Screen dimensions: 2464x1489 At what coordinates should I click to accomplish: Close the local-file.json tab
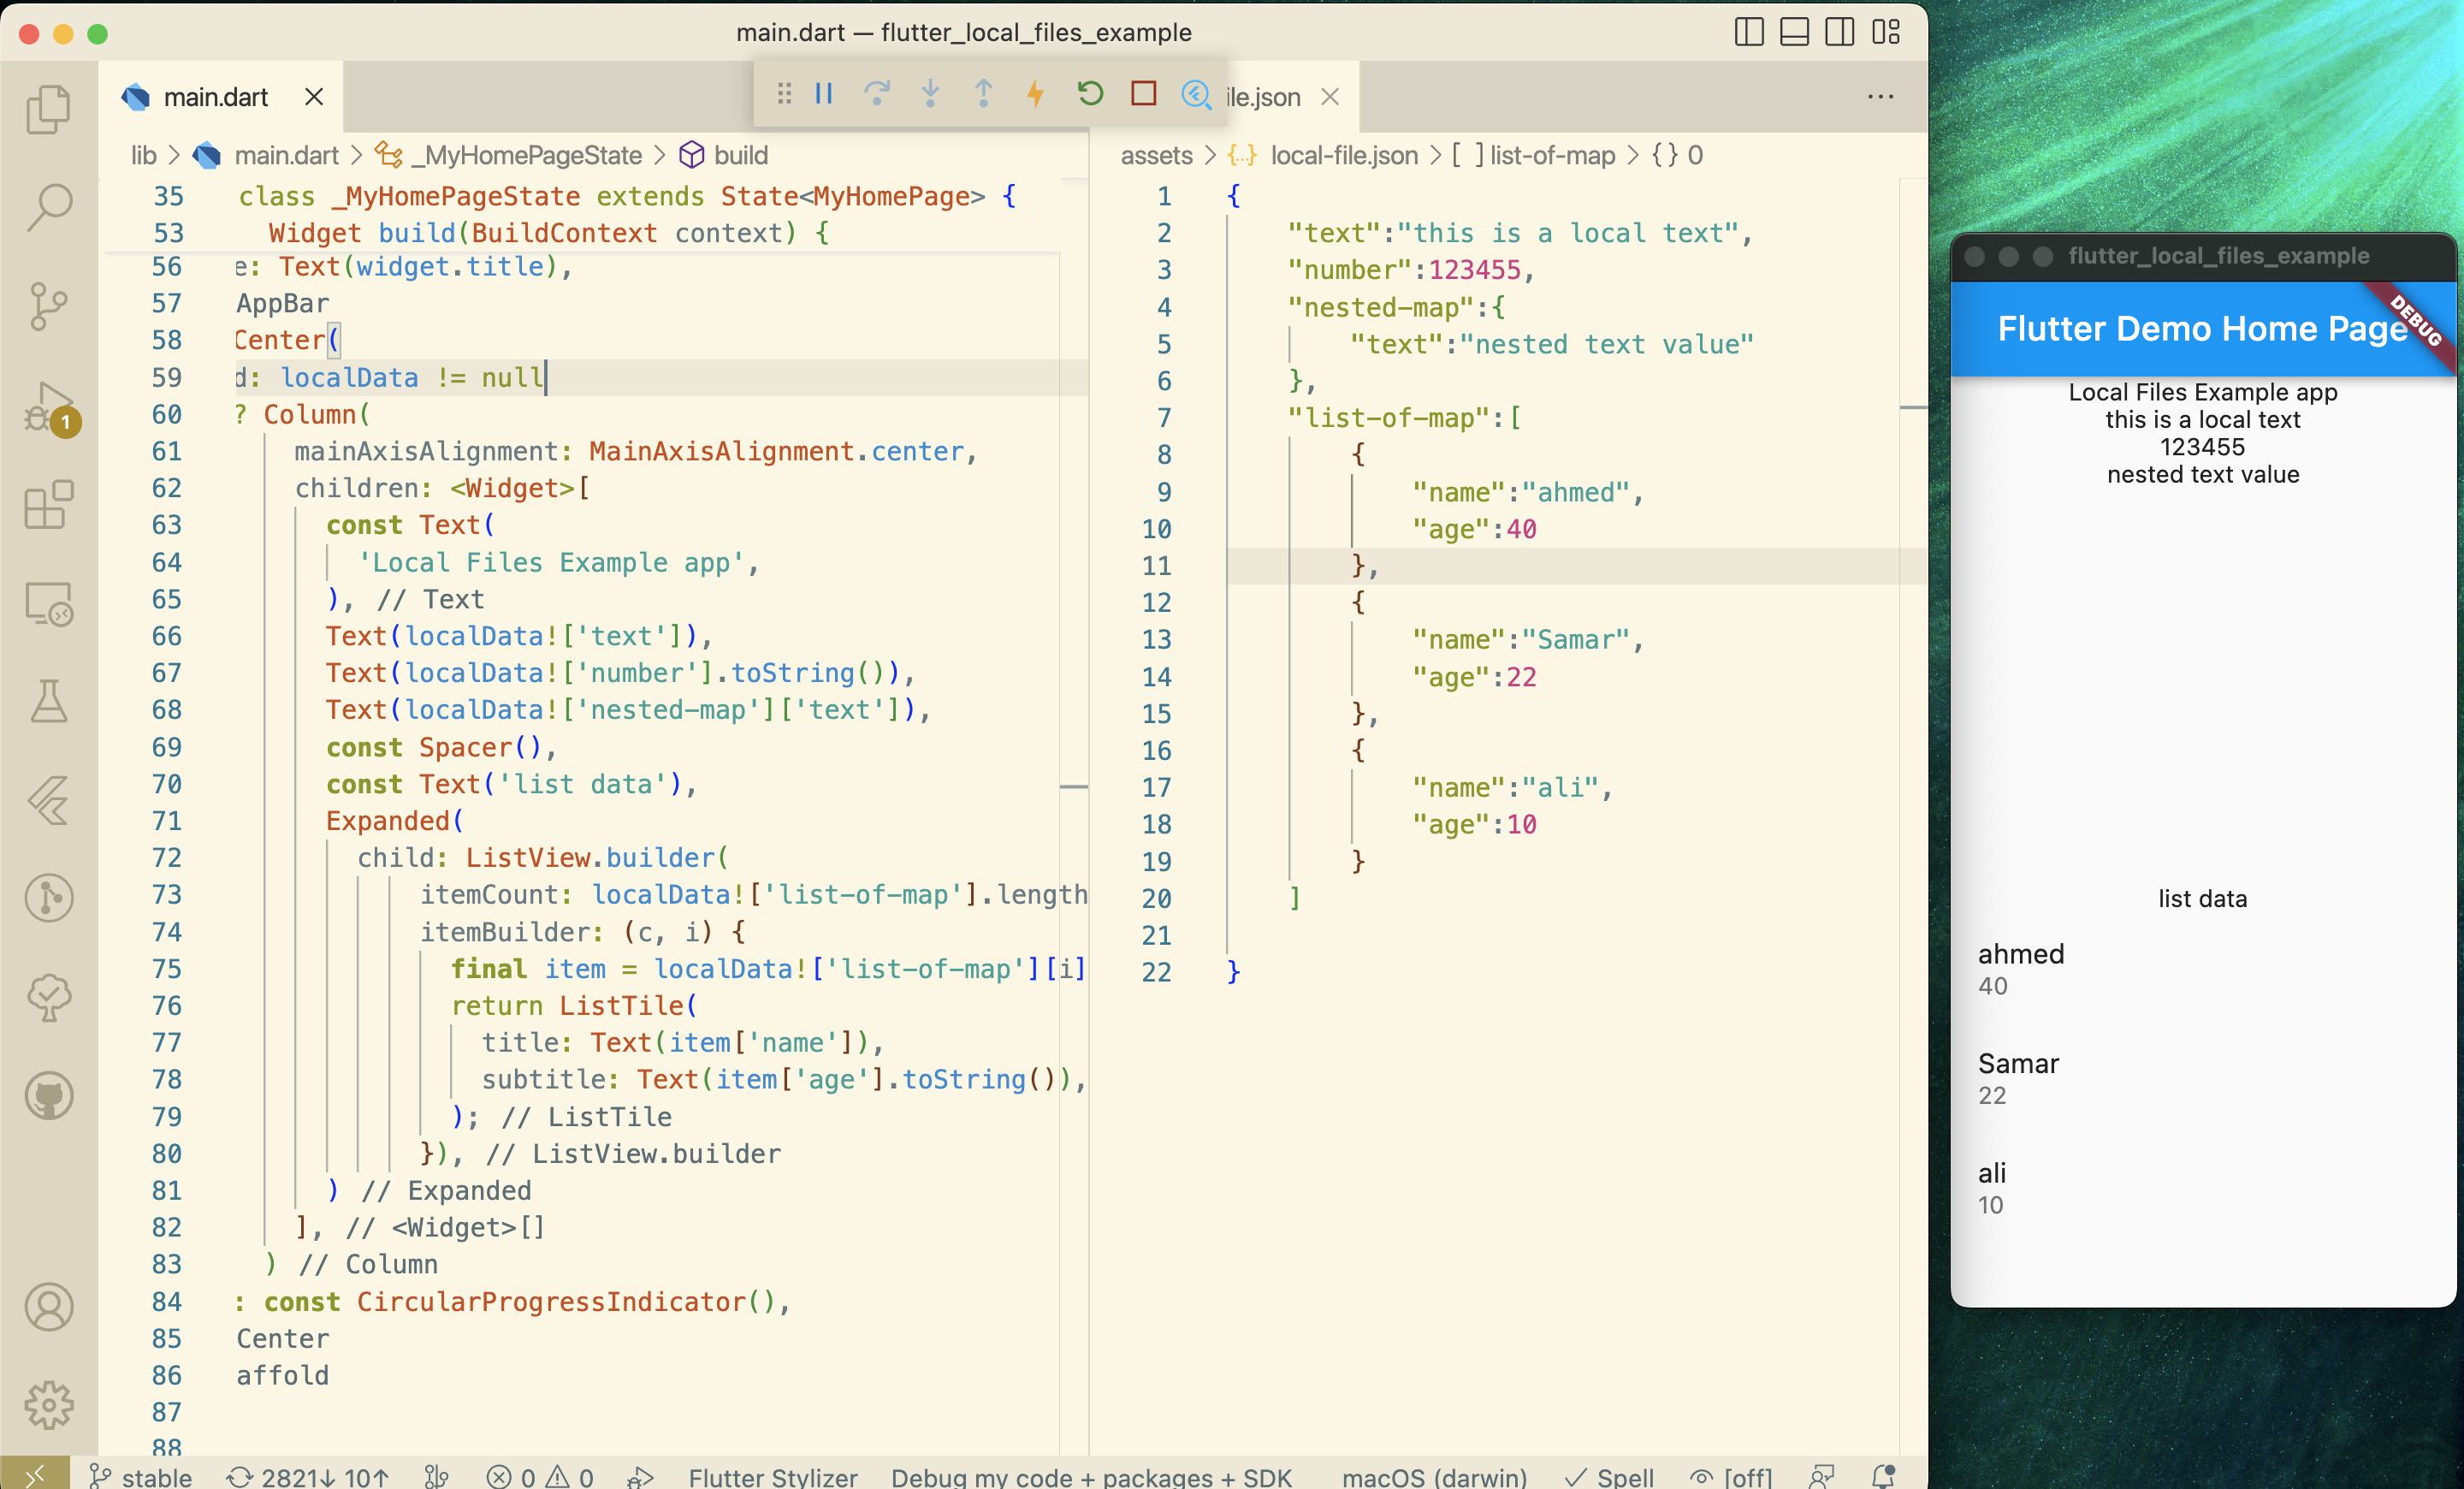pos(1330,97)
